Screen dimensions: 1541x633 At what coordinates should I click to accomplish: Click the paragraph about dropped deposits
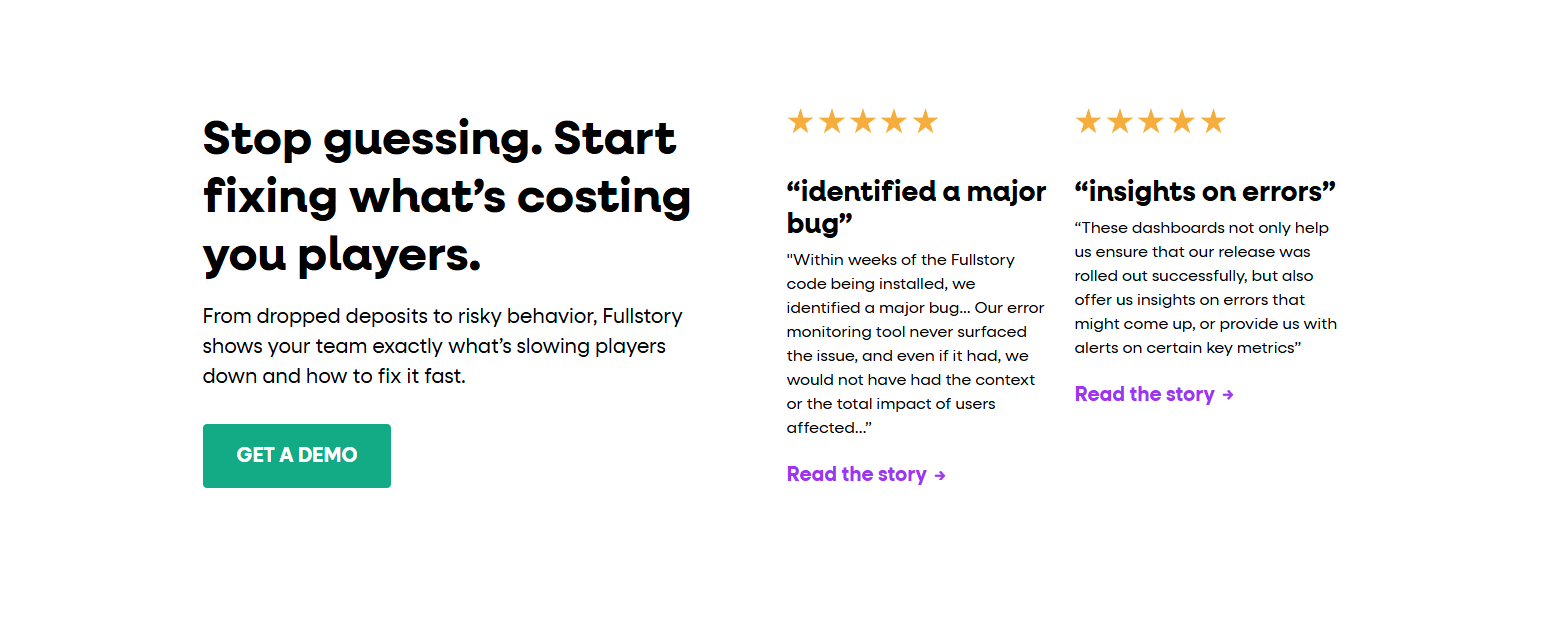click(x=441, y=346)
